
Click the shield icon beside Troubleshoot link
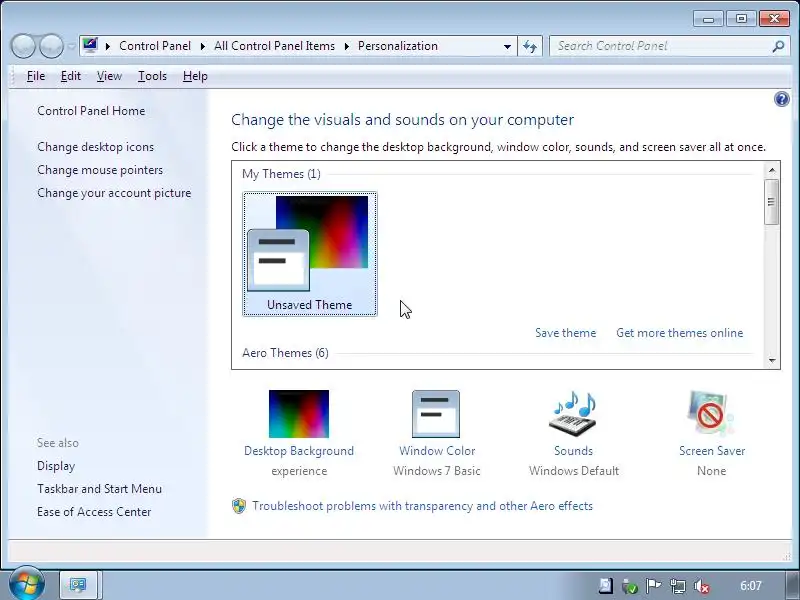point(239,506)
